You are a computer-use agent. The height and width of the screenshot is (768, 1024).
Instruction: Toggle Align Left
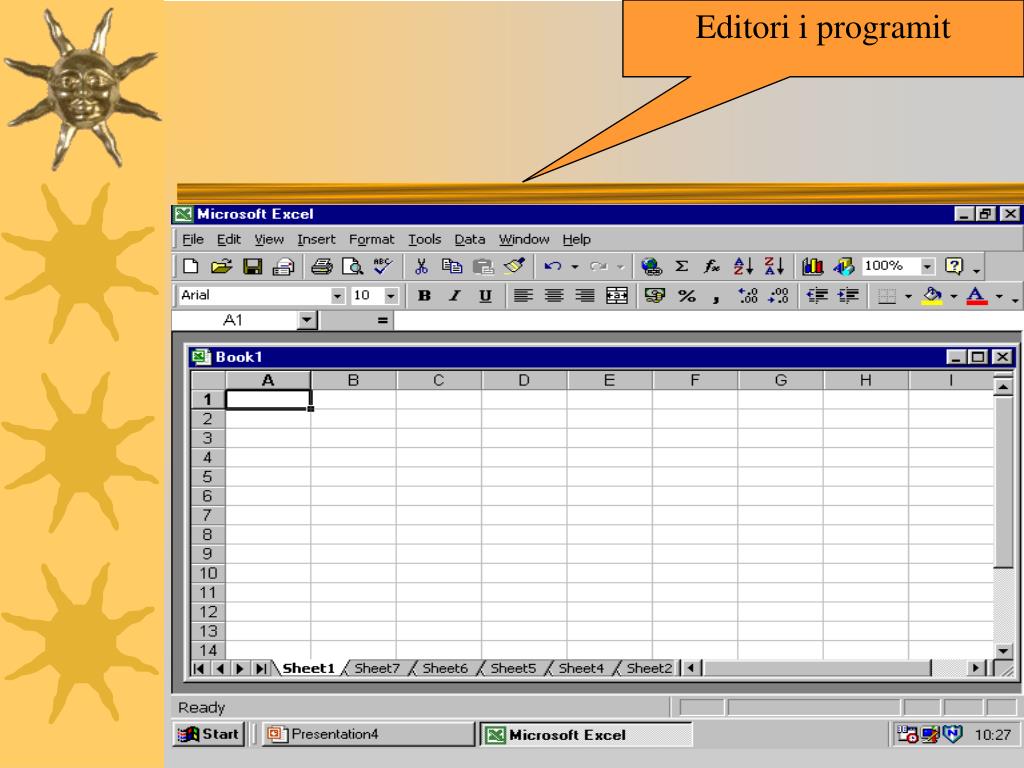click(522, 296)
